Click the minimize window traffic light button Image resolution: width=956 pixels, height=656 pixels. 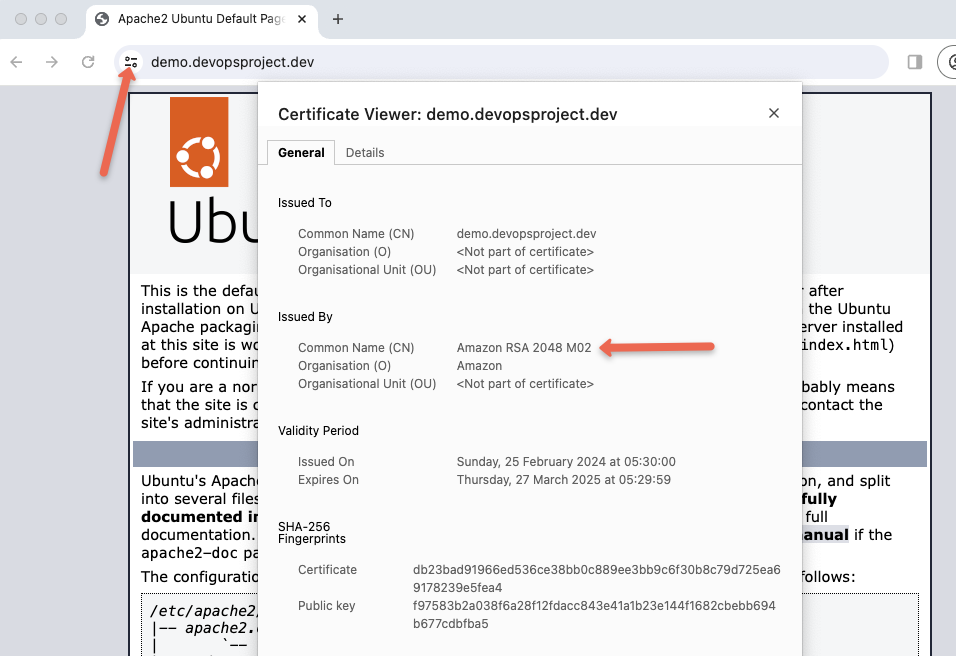(x=41, y=19)
